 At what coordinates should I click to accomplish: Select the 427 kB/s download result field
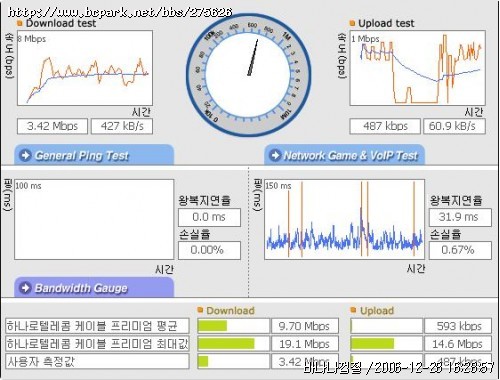[x=122, y=126]
